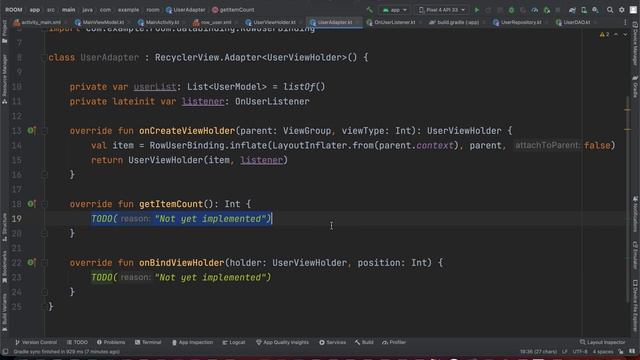Click the Search Everywhere magnifier icon
This screenshot has width=640, height=360.
tap(610, 10)
